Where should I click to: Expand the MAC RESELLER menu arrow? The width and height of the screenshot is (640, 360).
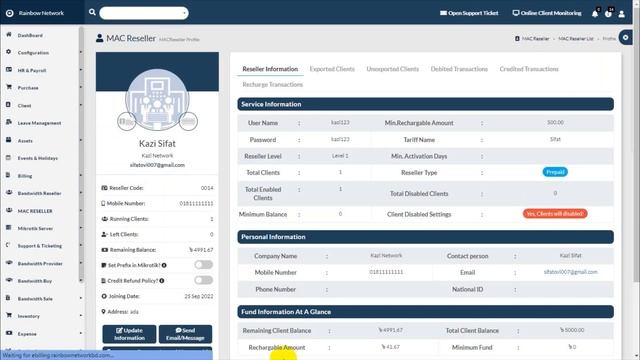click(80, 211)
